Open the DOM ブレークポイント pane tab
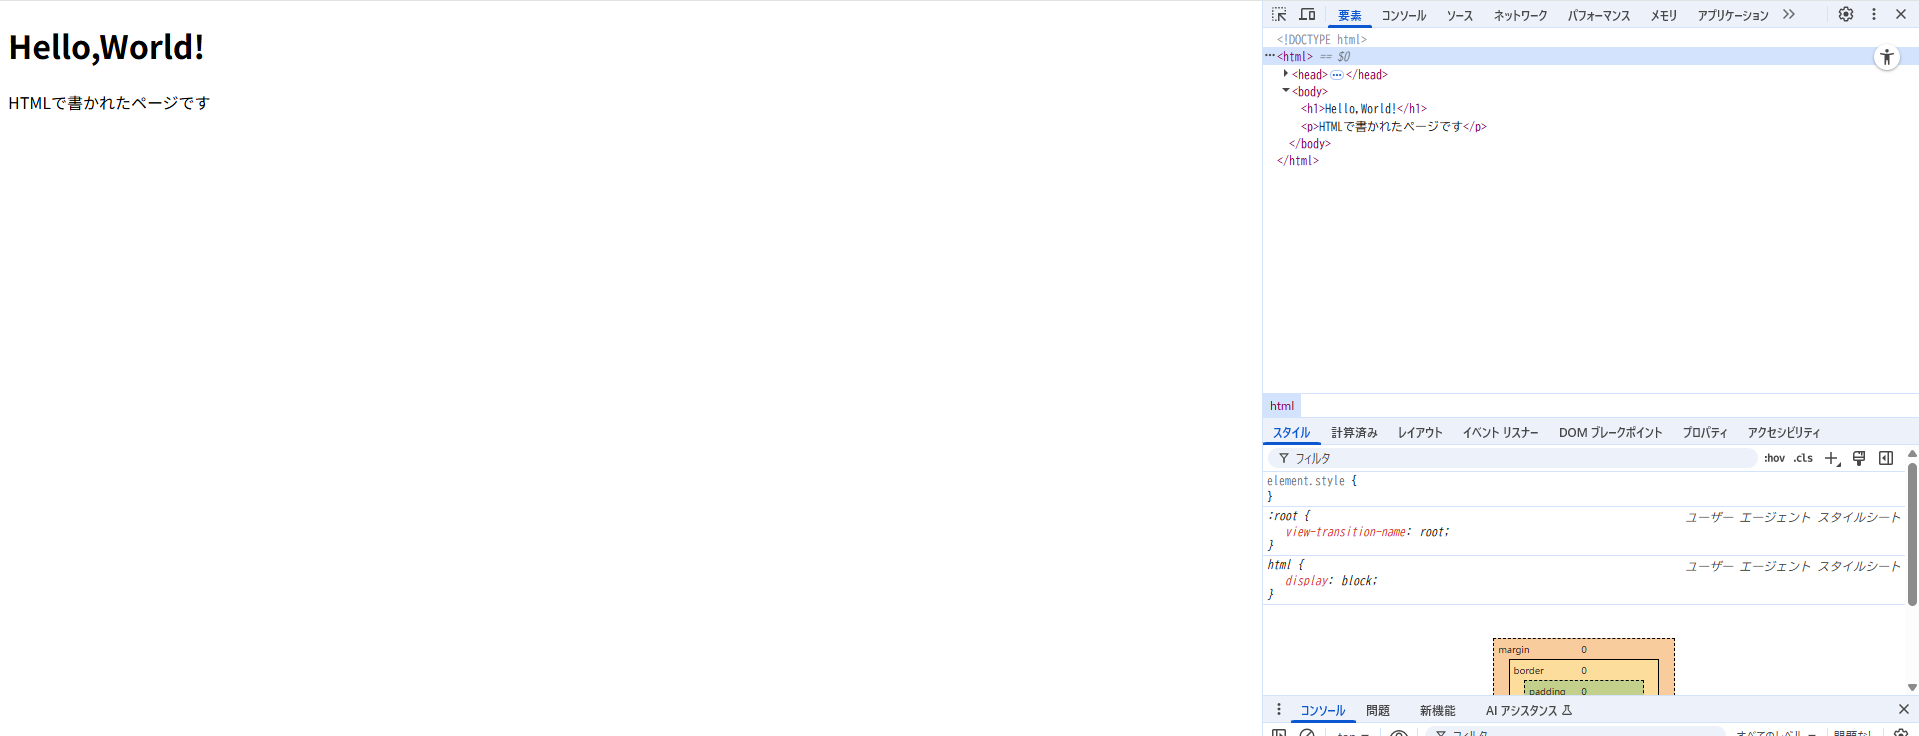The width and height of the screenshot is (1919, 736). click(1610, 433)
